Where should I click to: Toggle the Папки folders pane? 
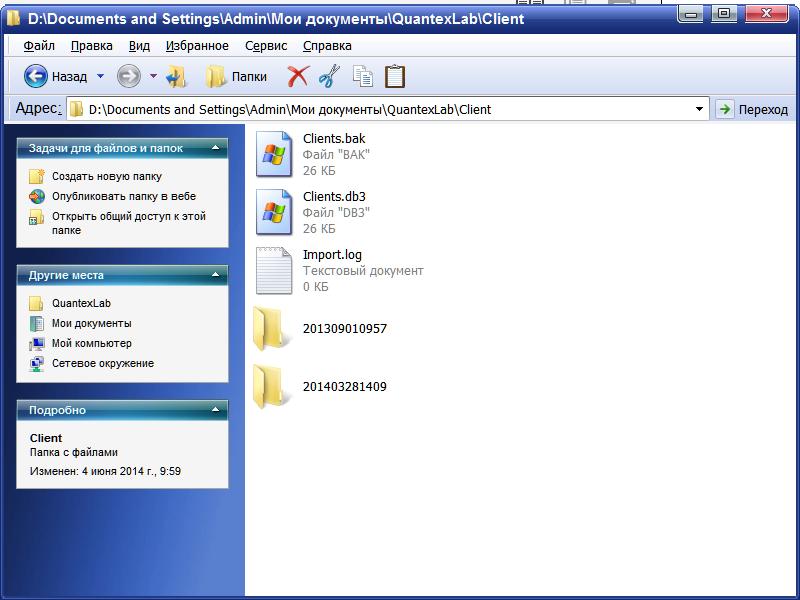(236, 77)
